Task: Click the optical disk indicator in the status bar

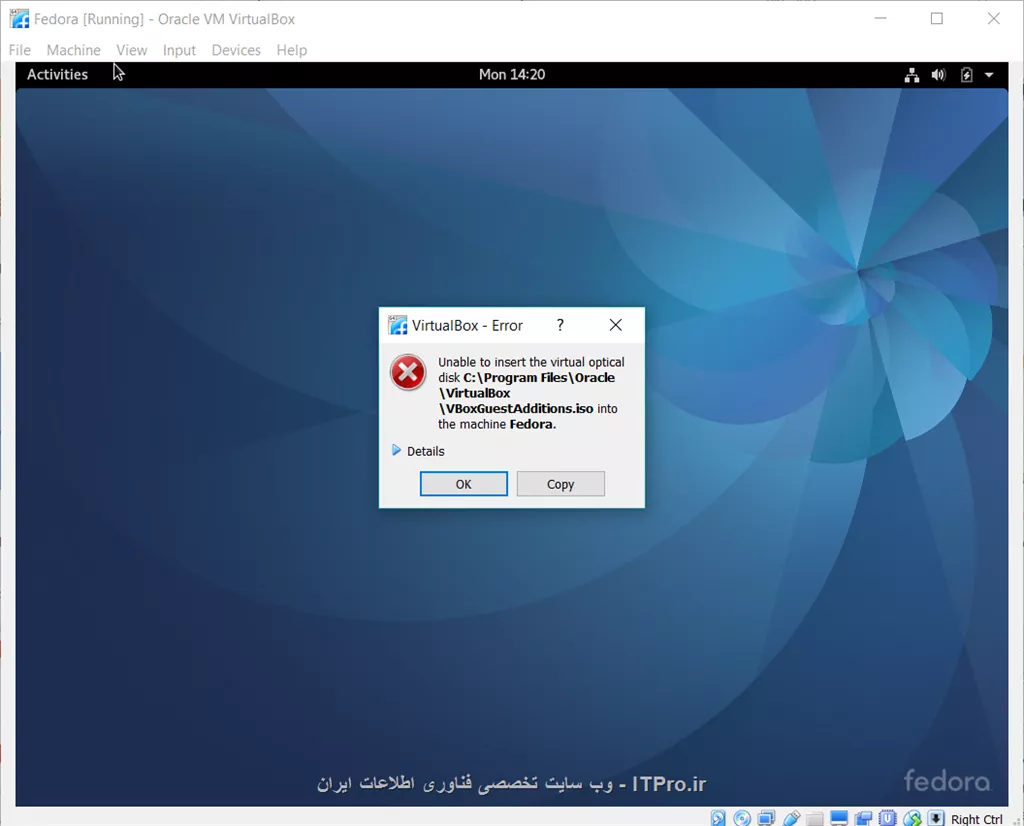Action: [x=742, y=818]
